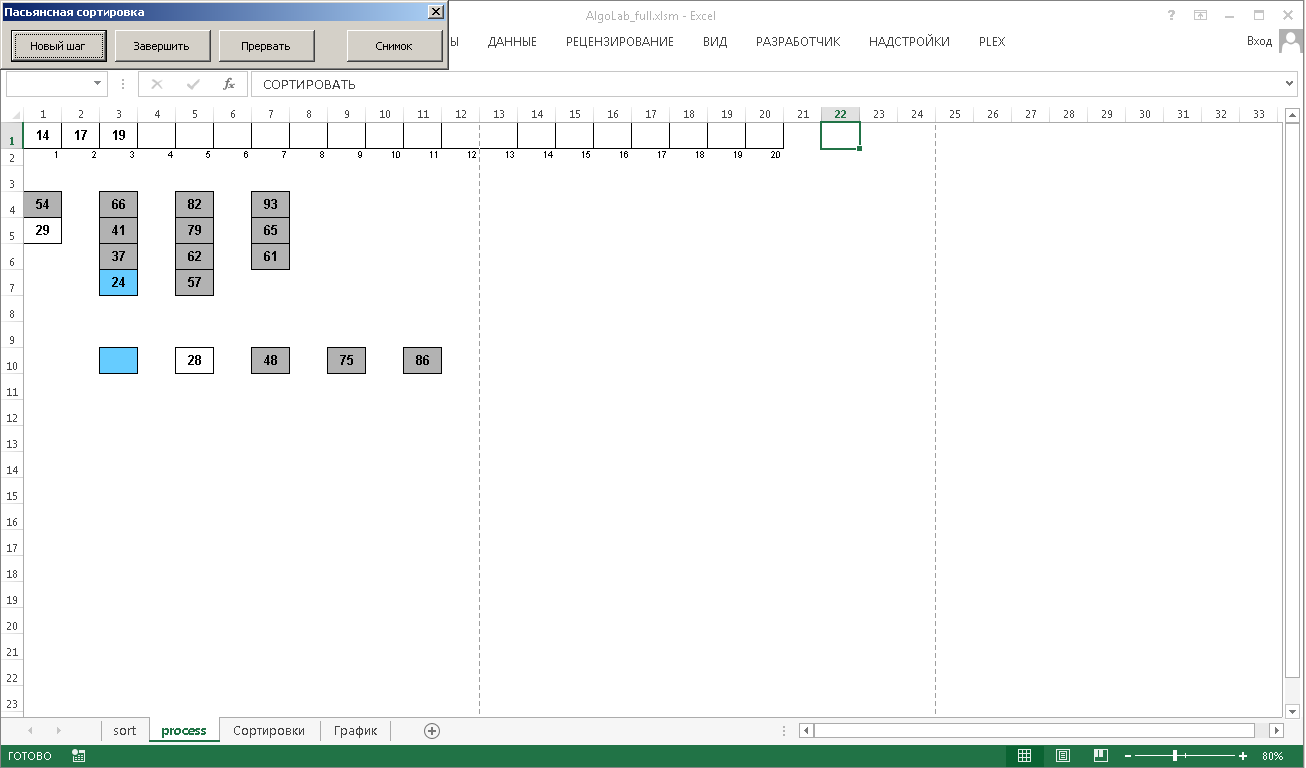
Task: Select gray cell containing 75
Action: [x=346, y=360]
